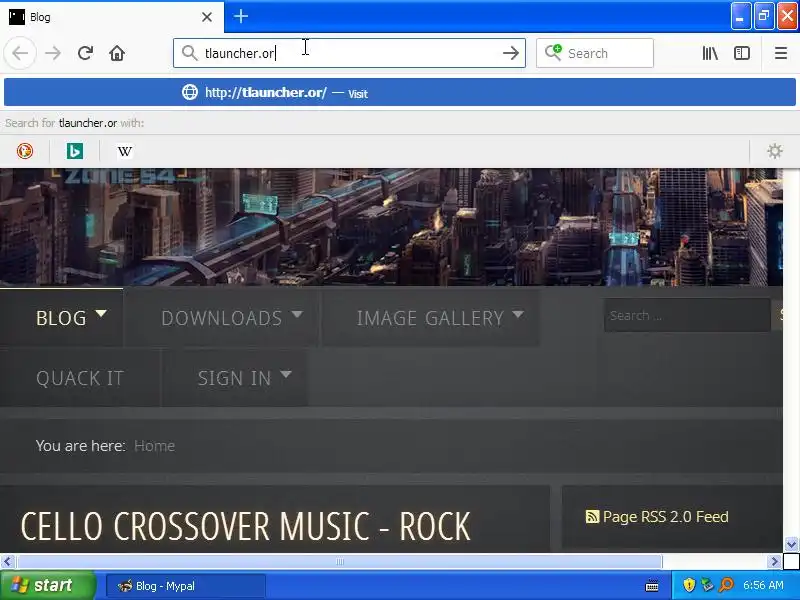The image size is (800, 600).
Task: Open the on-screen keyboard icon in the taskbar
Action: coord(652,585)
